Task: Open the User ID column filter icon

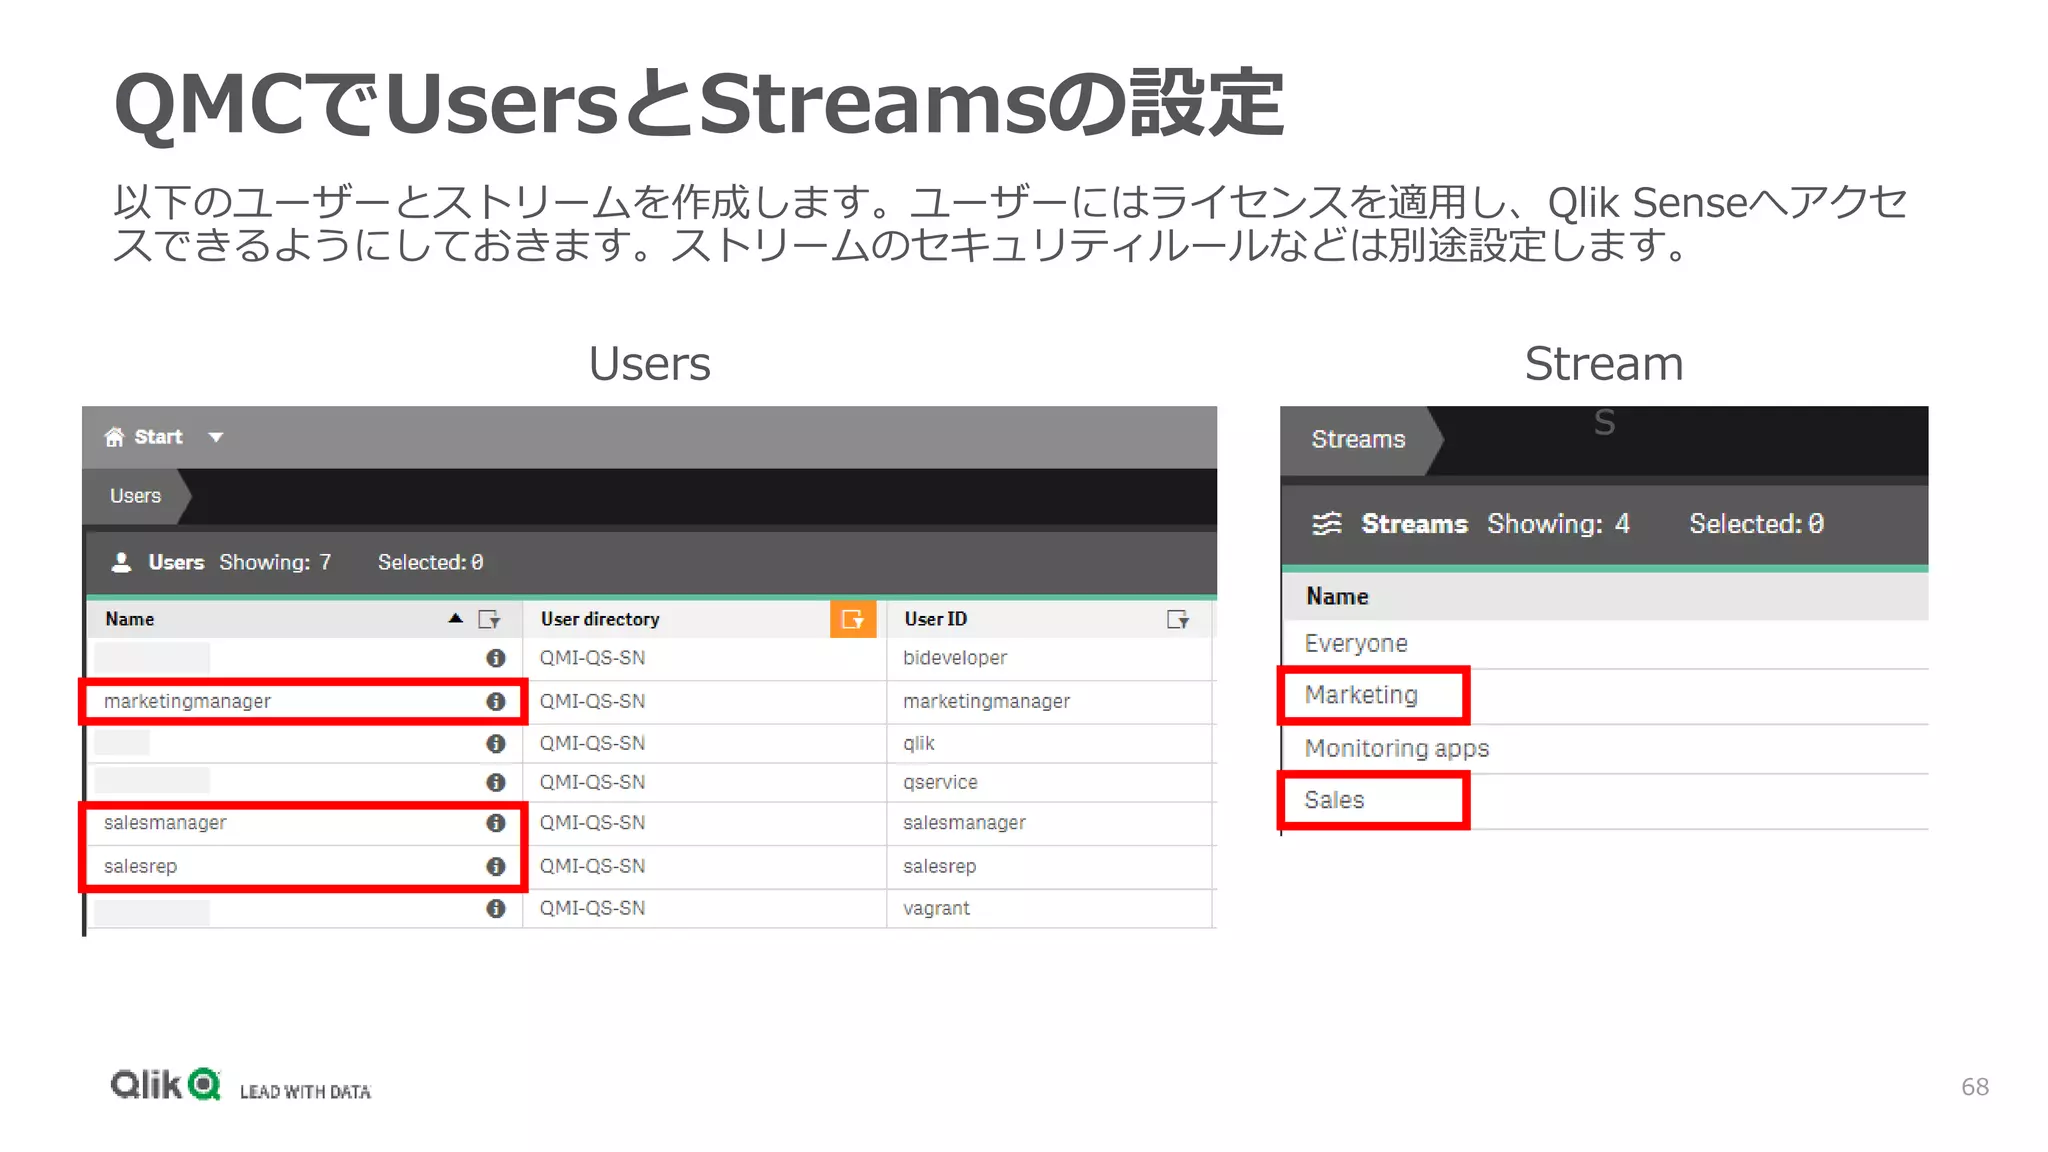Action: (x=1178, y=619)
